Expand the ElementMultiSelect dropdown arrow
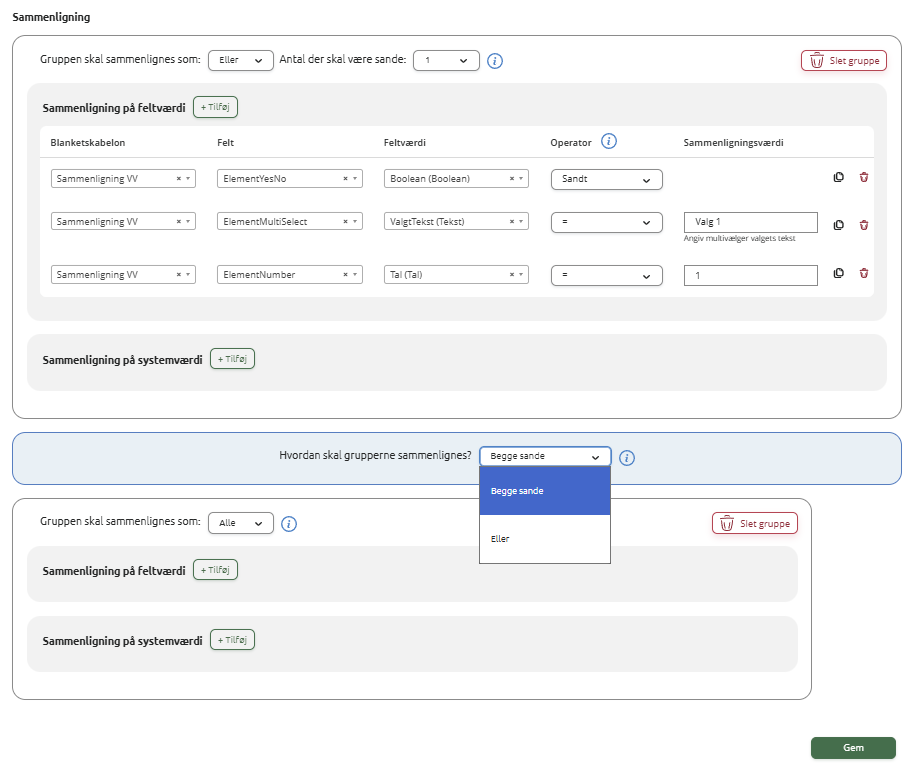 (x=355, y=222)
